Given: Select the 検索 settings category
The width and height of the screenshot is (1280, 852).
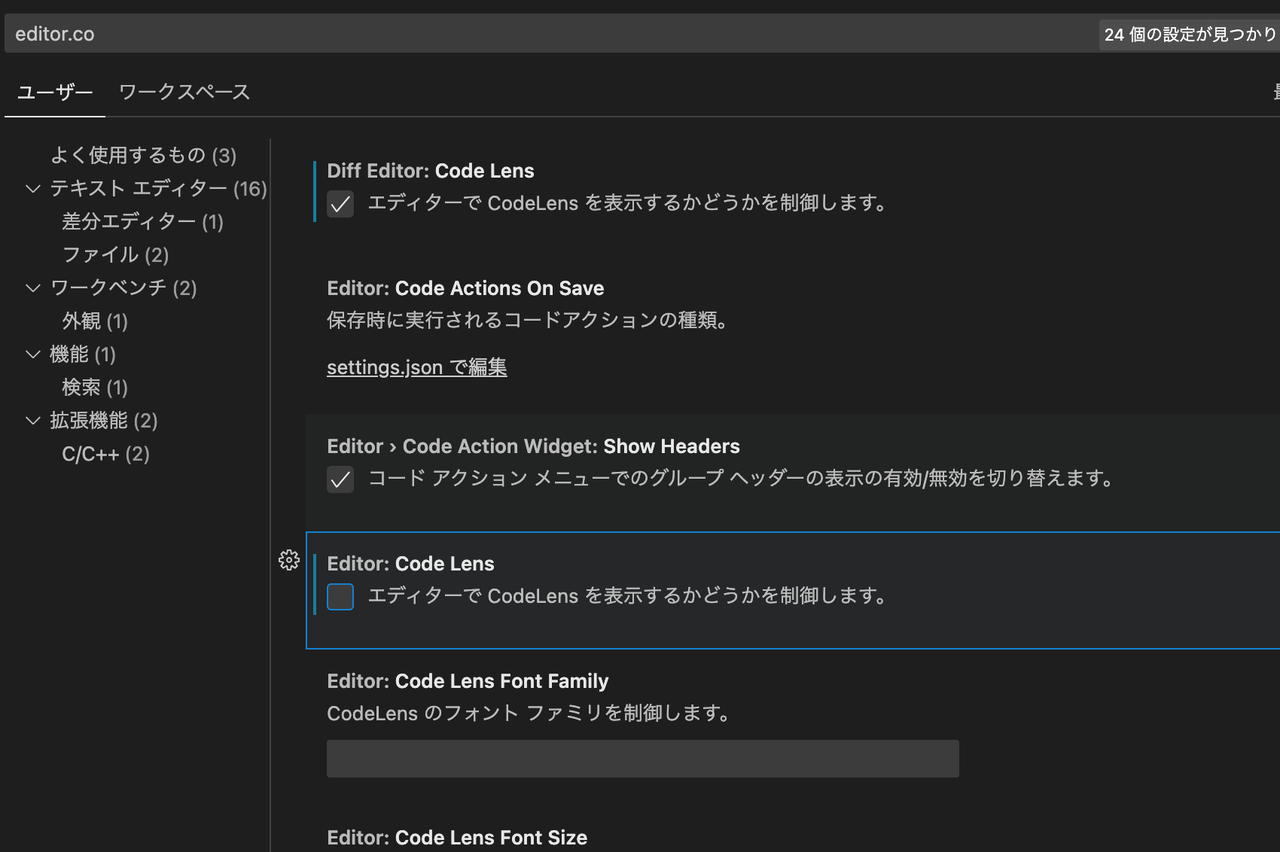Looking at the screenshot, I should (x=94, y=387).
